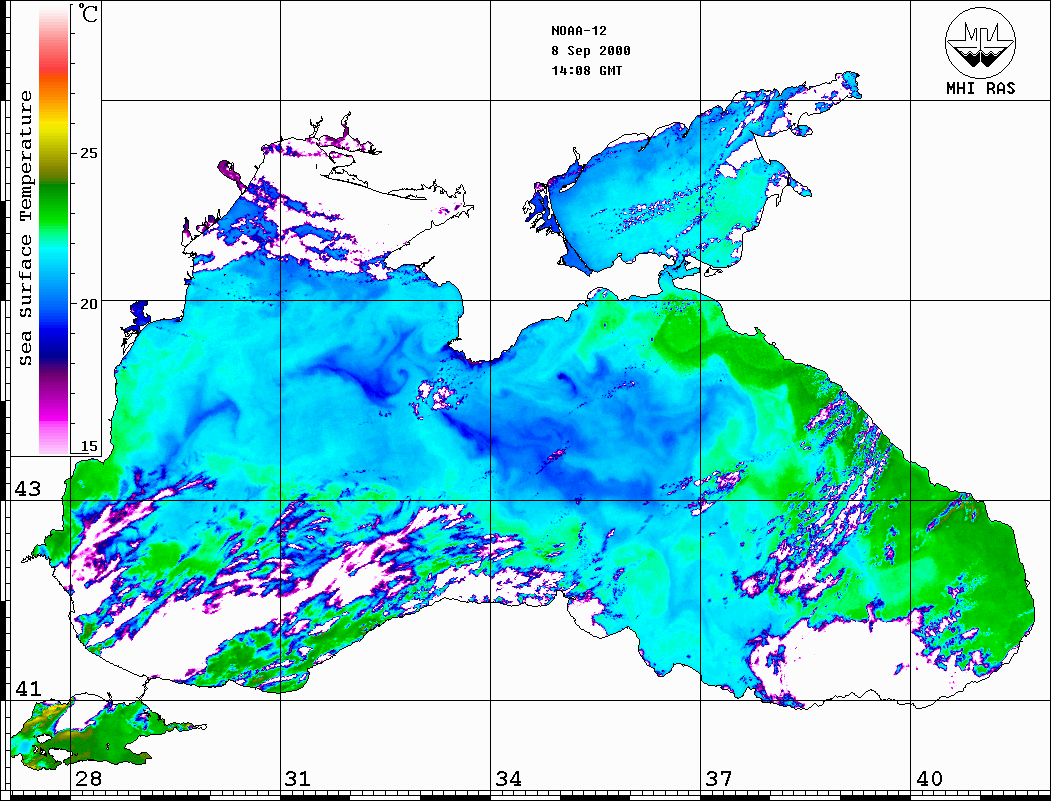Screen dimensions: 1051x801
Task: Click the longitude label '31'
Action: pos(298,778)
